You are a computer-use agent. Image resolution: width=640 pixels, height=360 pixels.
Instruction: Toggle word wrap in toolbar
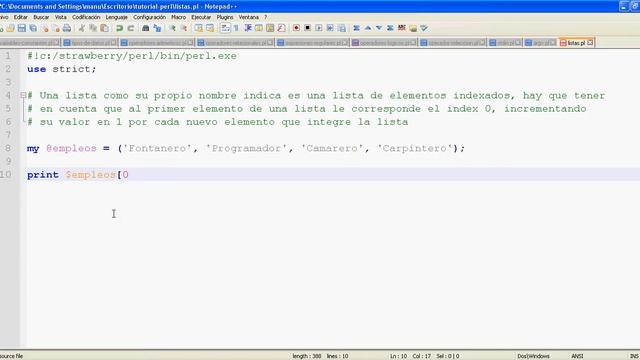click(x=225, y=28)
